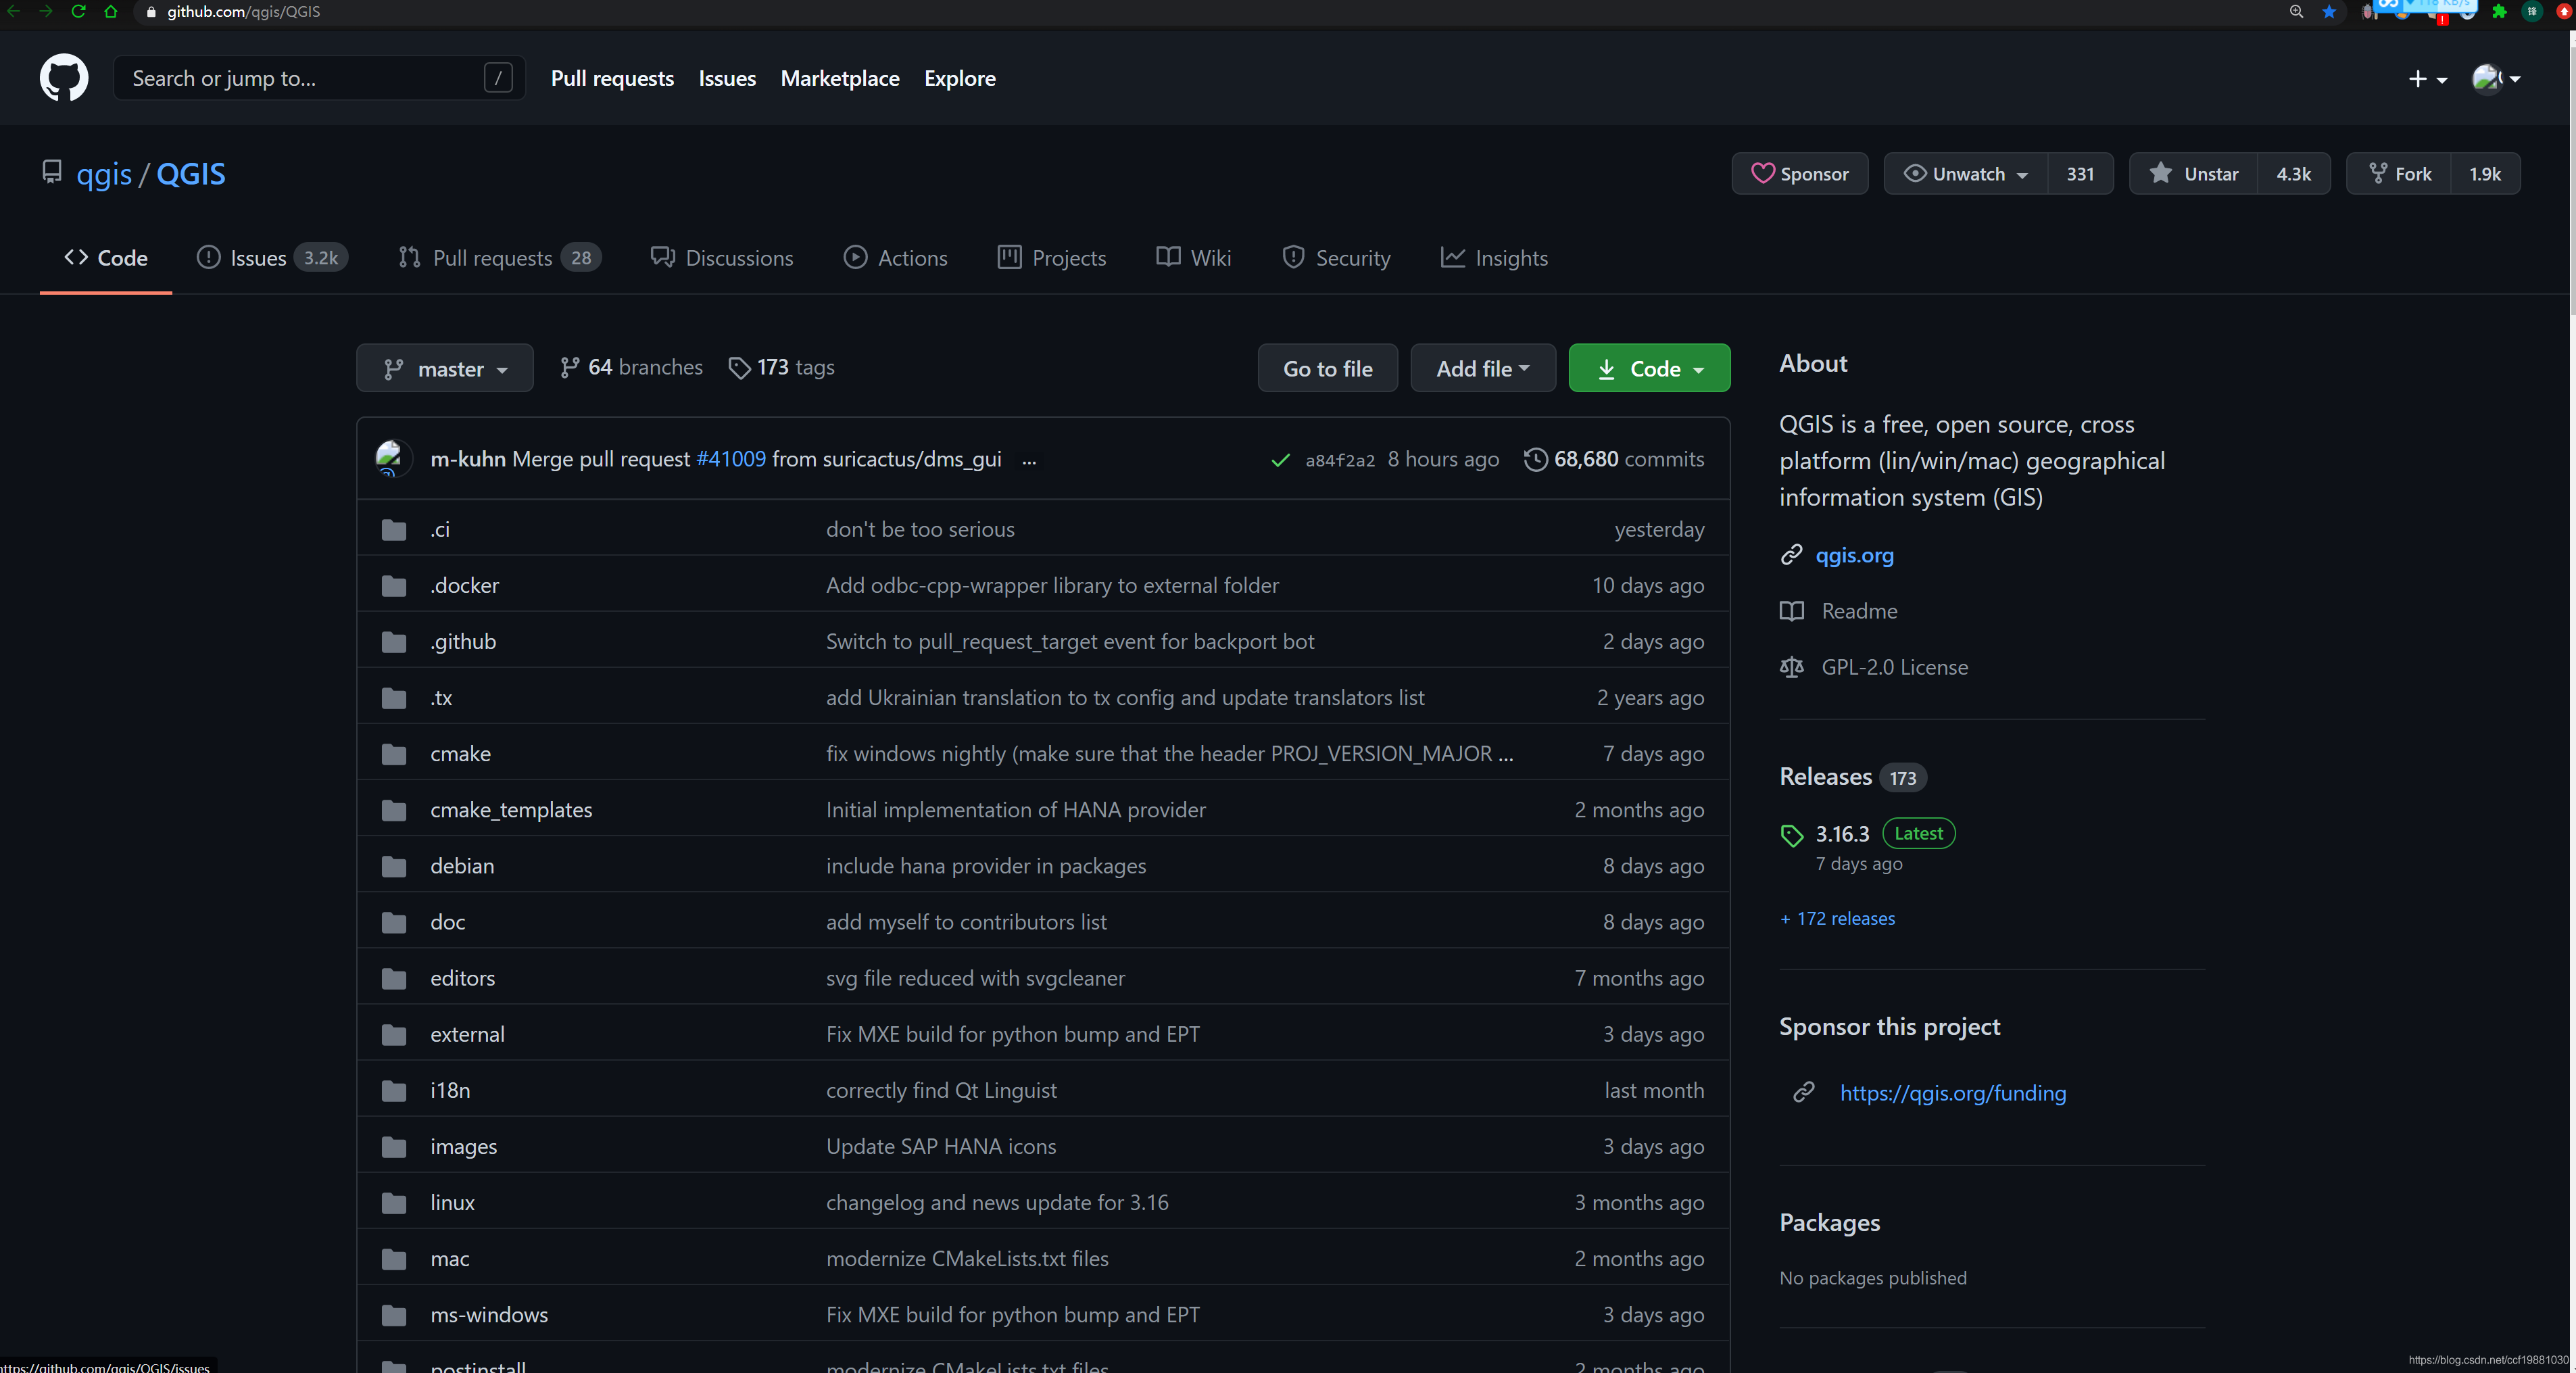The width and height of the screenshot is (2576, 1373).
Task: Click the GitHub Octocat logo
Action: 63,78
